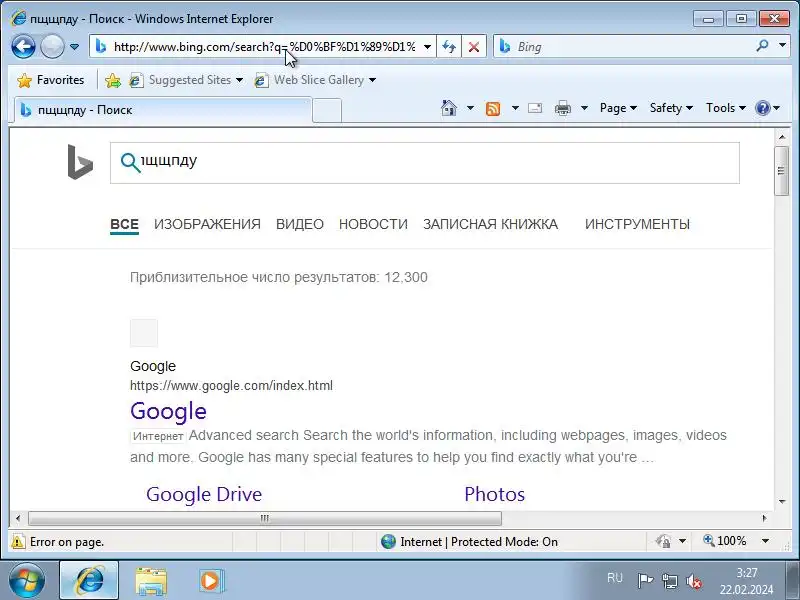
Task: Click the blue Help question mark icon
Action: (762, 108)
